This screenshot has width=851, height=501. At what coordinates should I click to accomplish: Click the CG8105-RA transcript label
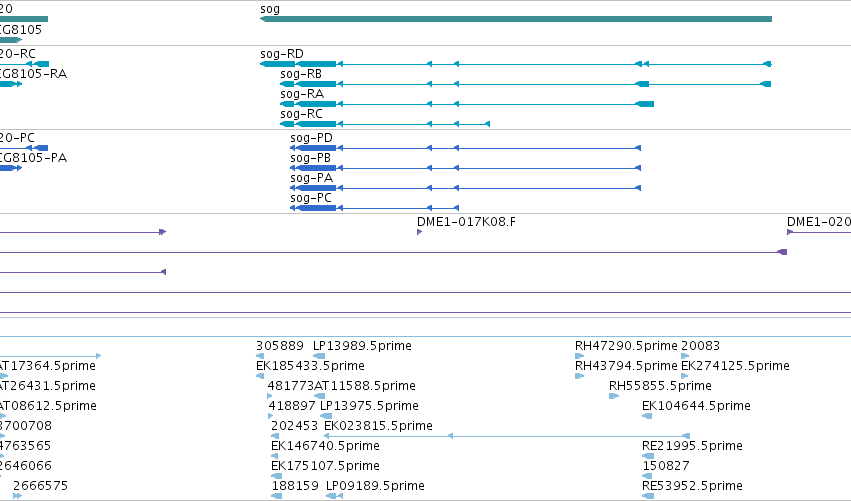click(33, 74)
